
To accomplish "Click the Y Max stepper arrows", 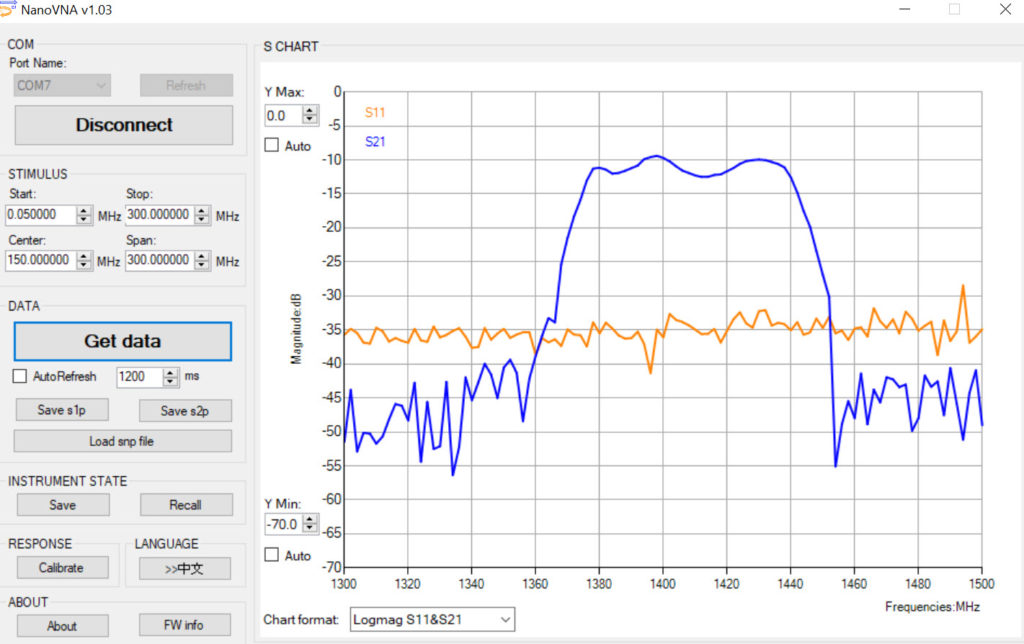I will pos(310,116).
